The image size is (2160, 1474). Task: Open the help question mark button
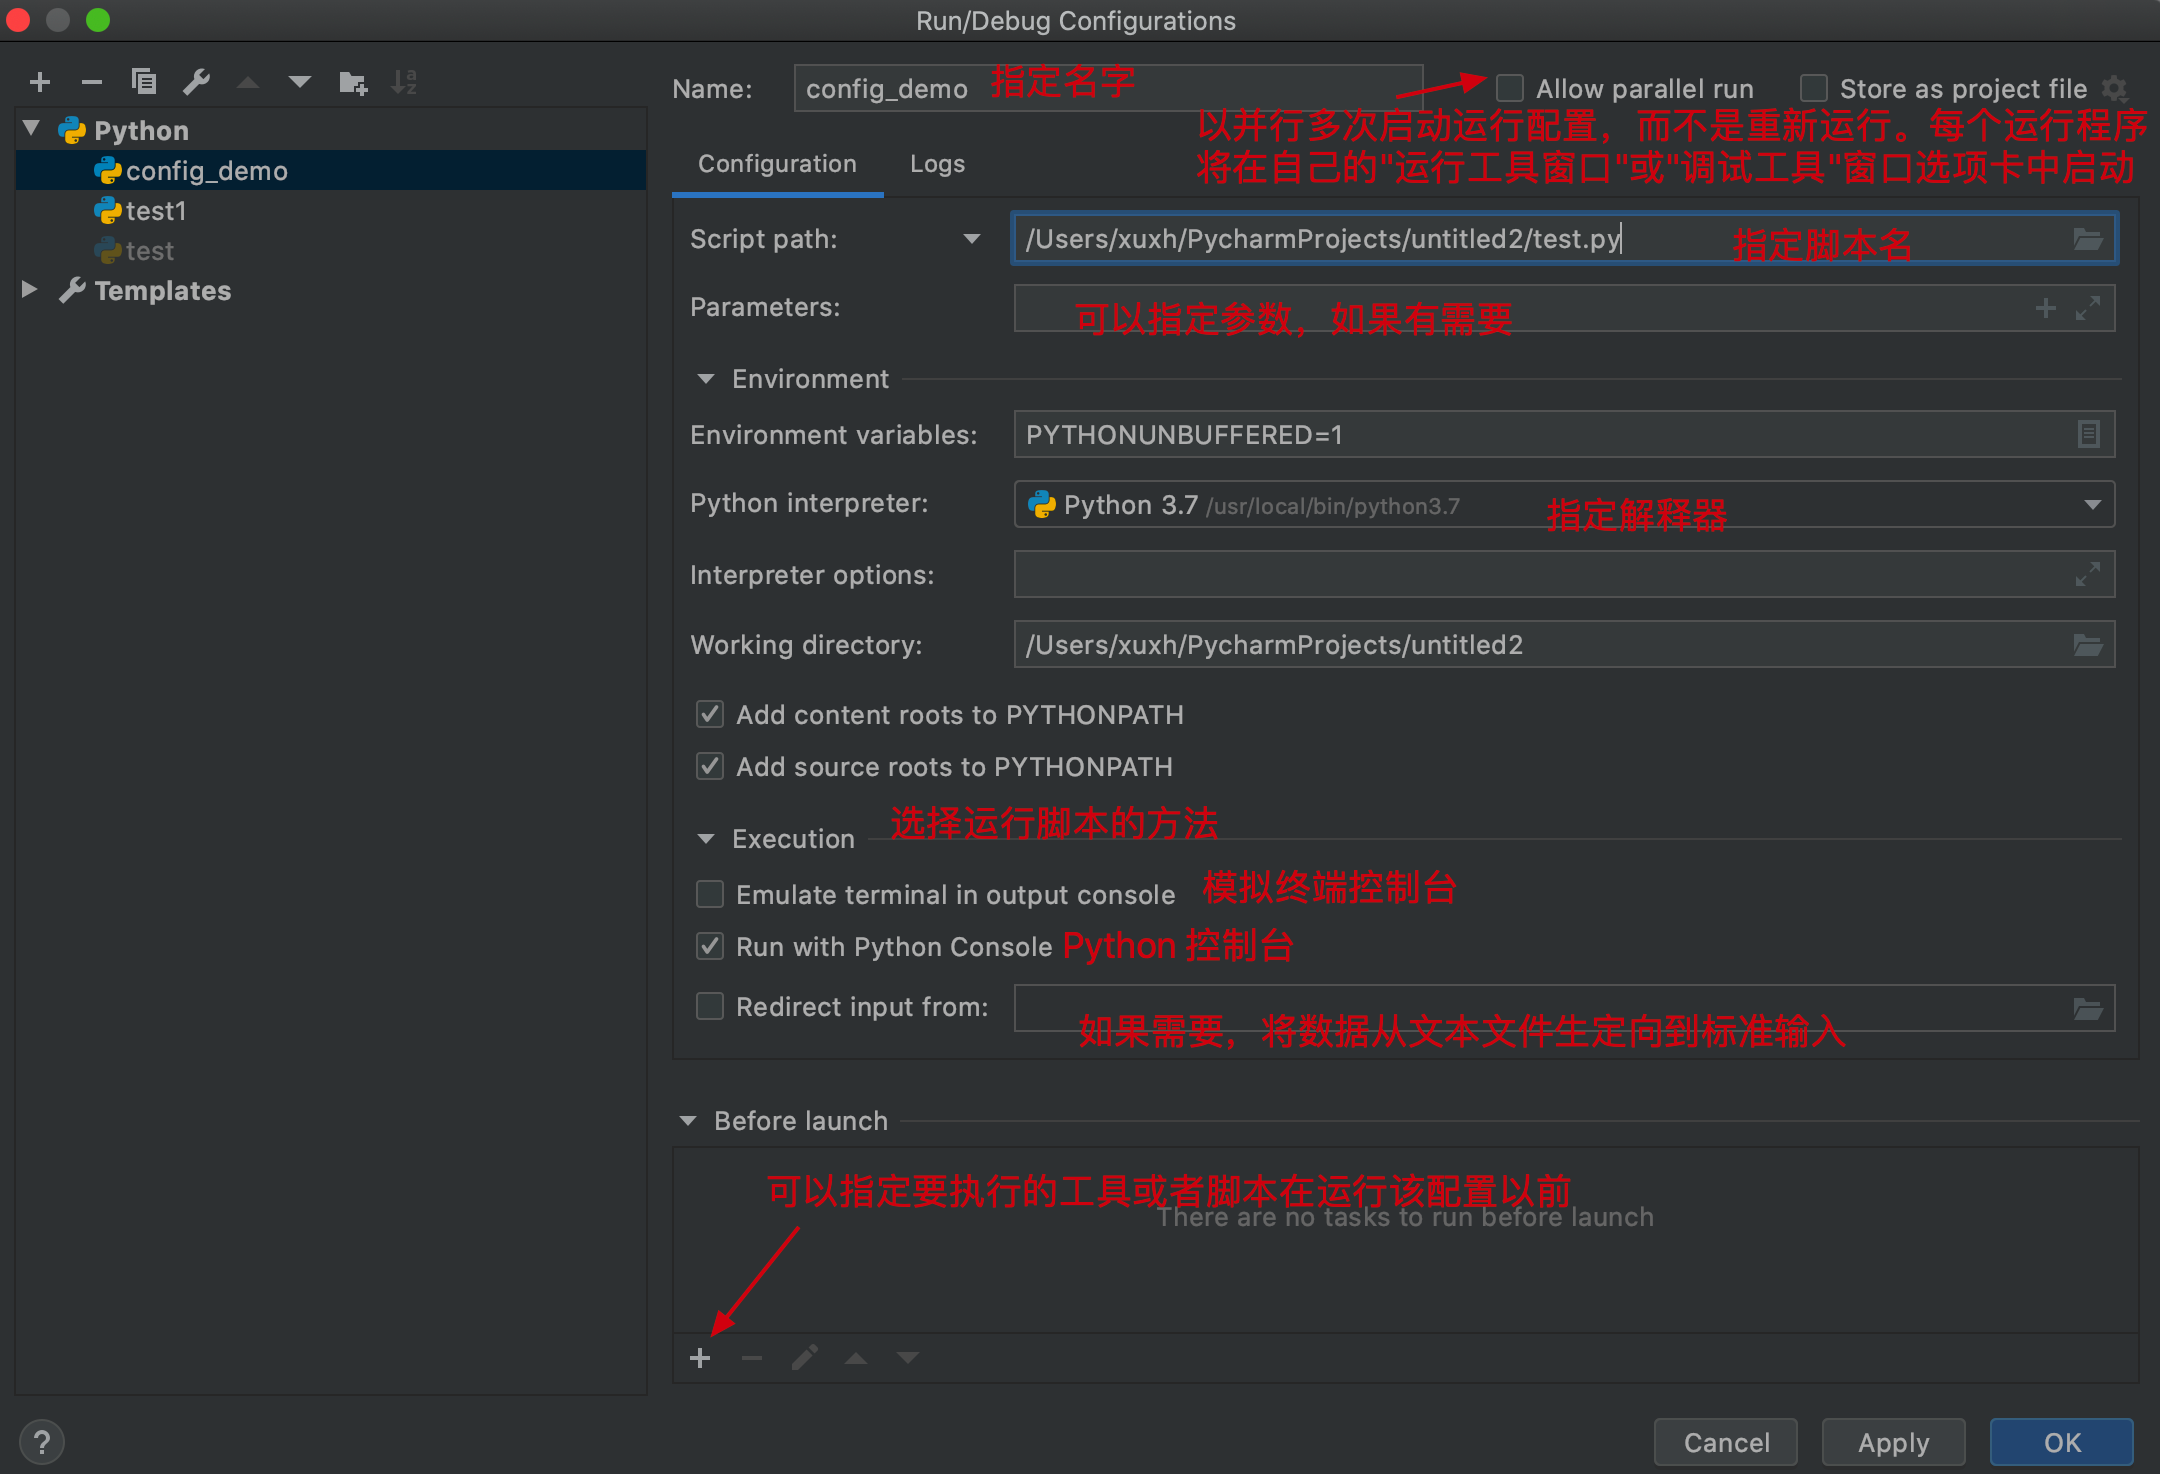(x=41, y=1442)
